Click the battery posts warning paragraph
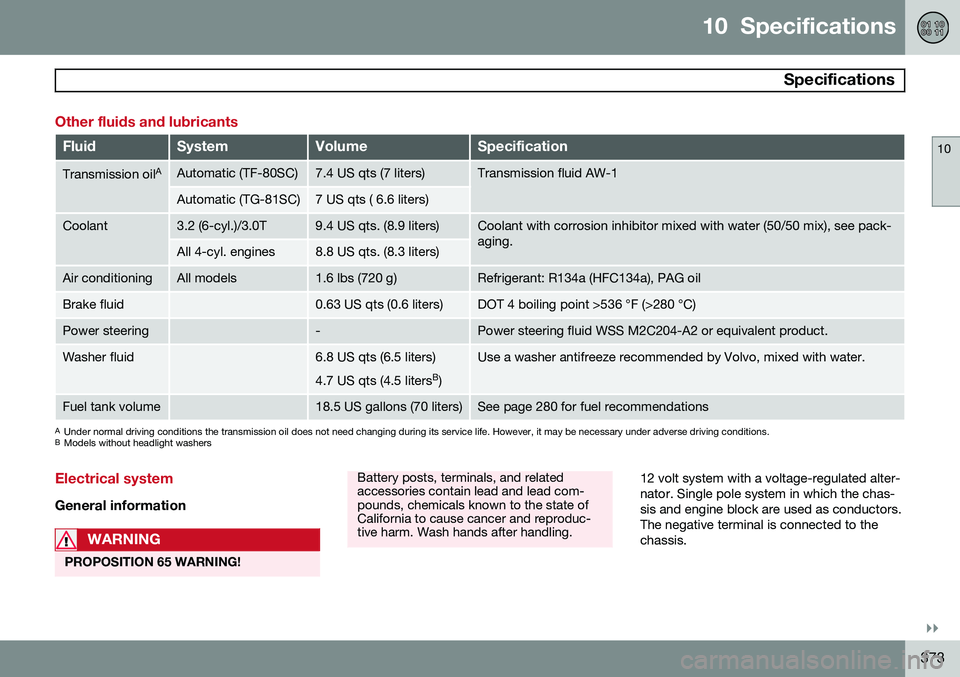Viewport: 960px width, 677px height. [473, 505]
